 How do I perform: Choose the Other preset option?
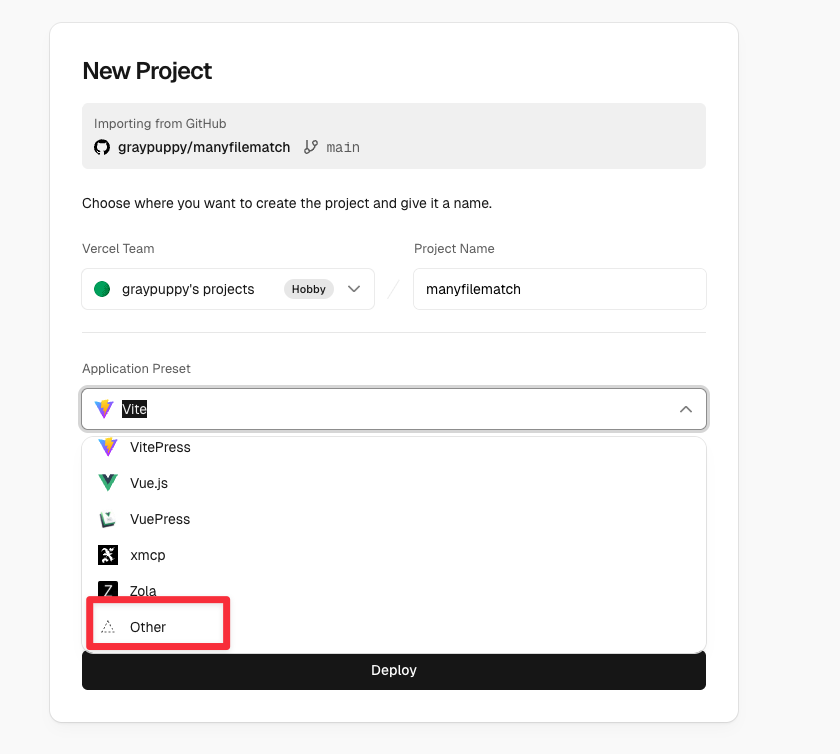click(x=148, y=627)
